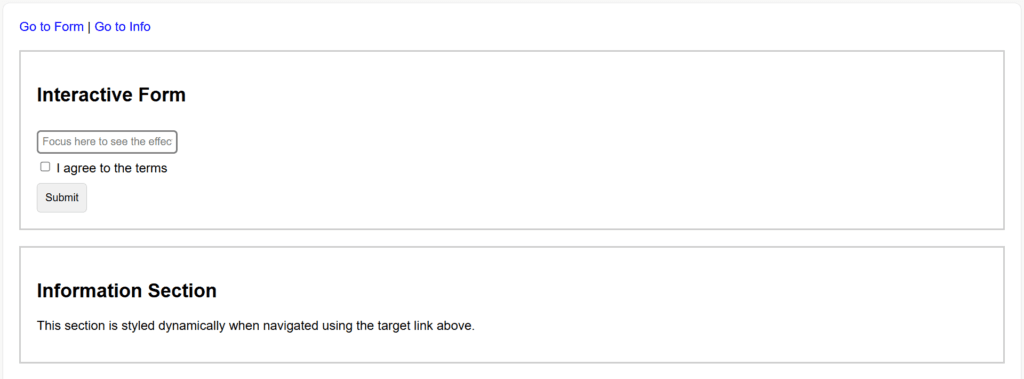The height and width of the screenshot is (379, 1024).
Task: Click the paragraph starting 'This section is styled'
Action: [x=255, y=325]
